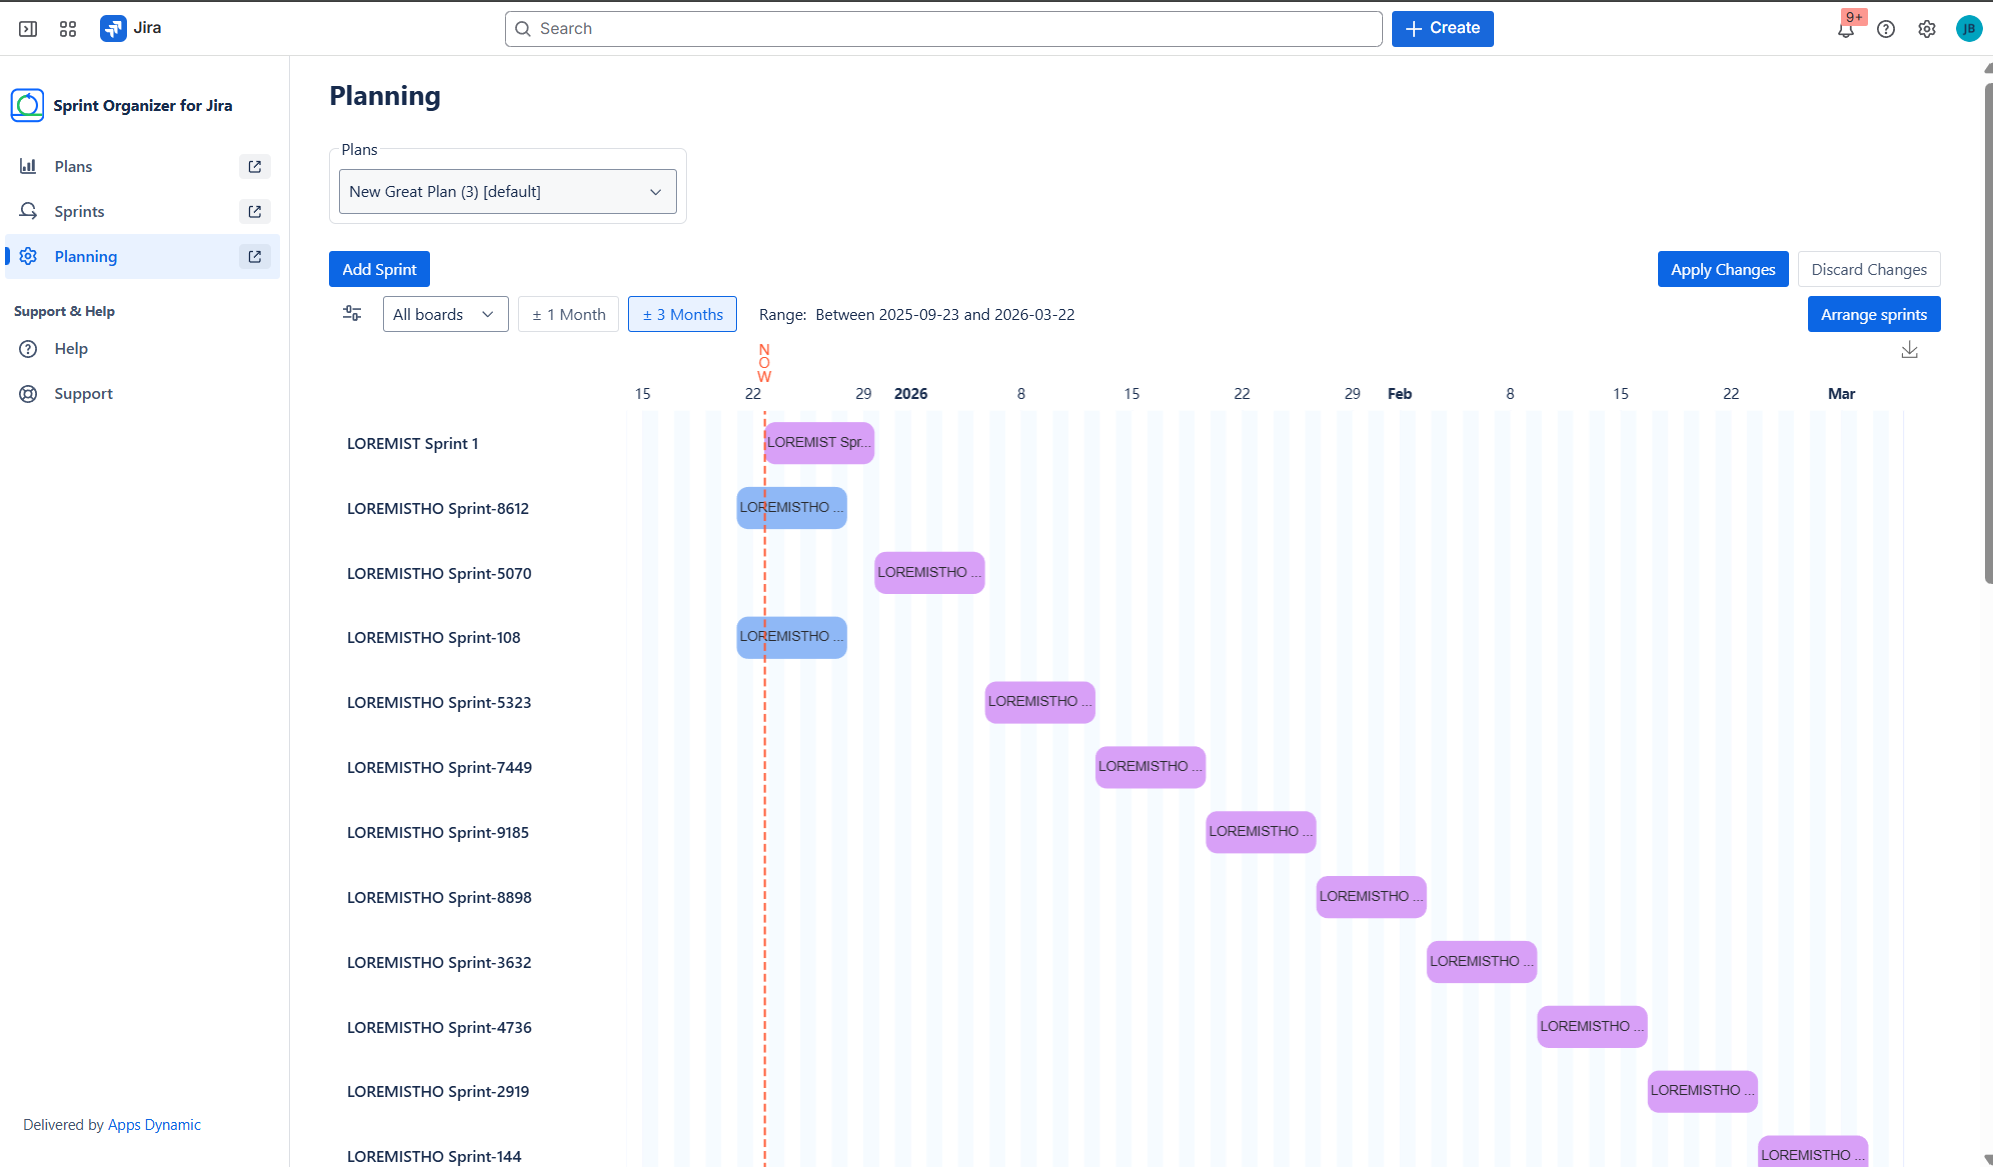
Task: Collapse sidebar using the panel icon
Action: (x=28, y=29)
